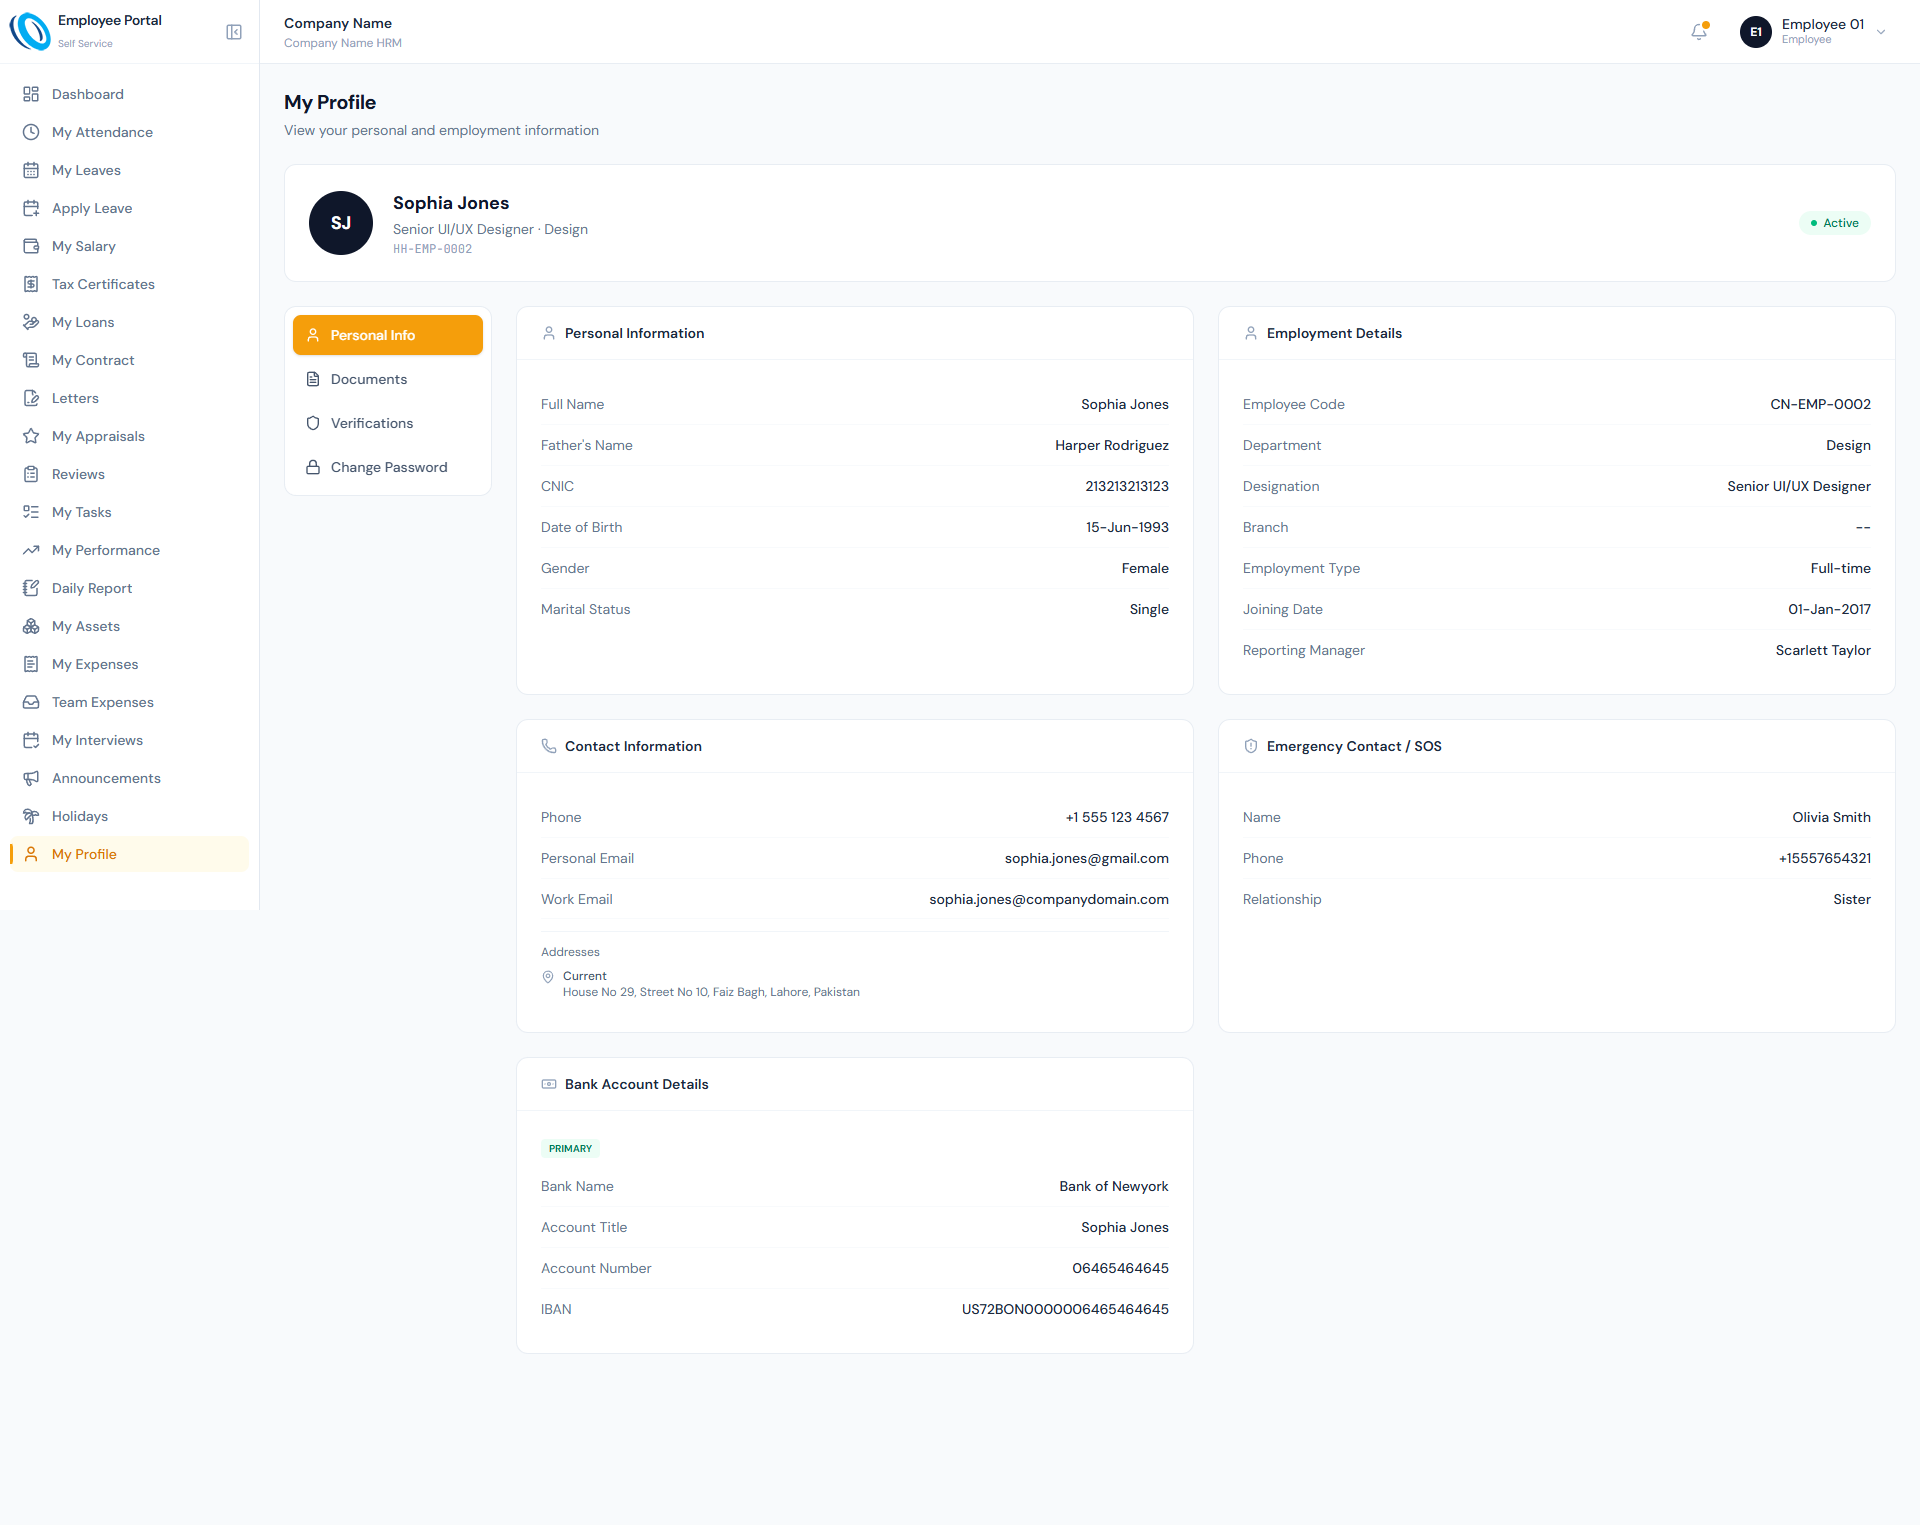Click reporting manager Scarlett Taylor
1920x1525 pixels.
click(x=1823, y=650)
